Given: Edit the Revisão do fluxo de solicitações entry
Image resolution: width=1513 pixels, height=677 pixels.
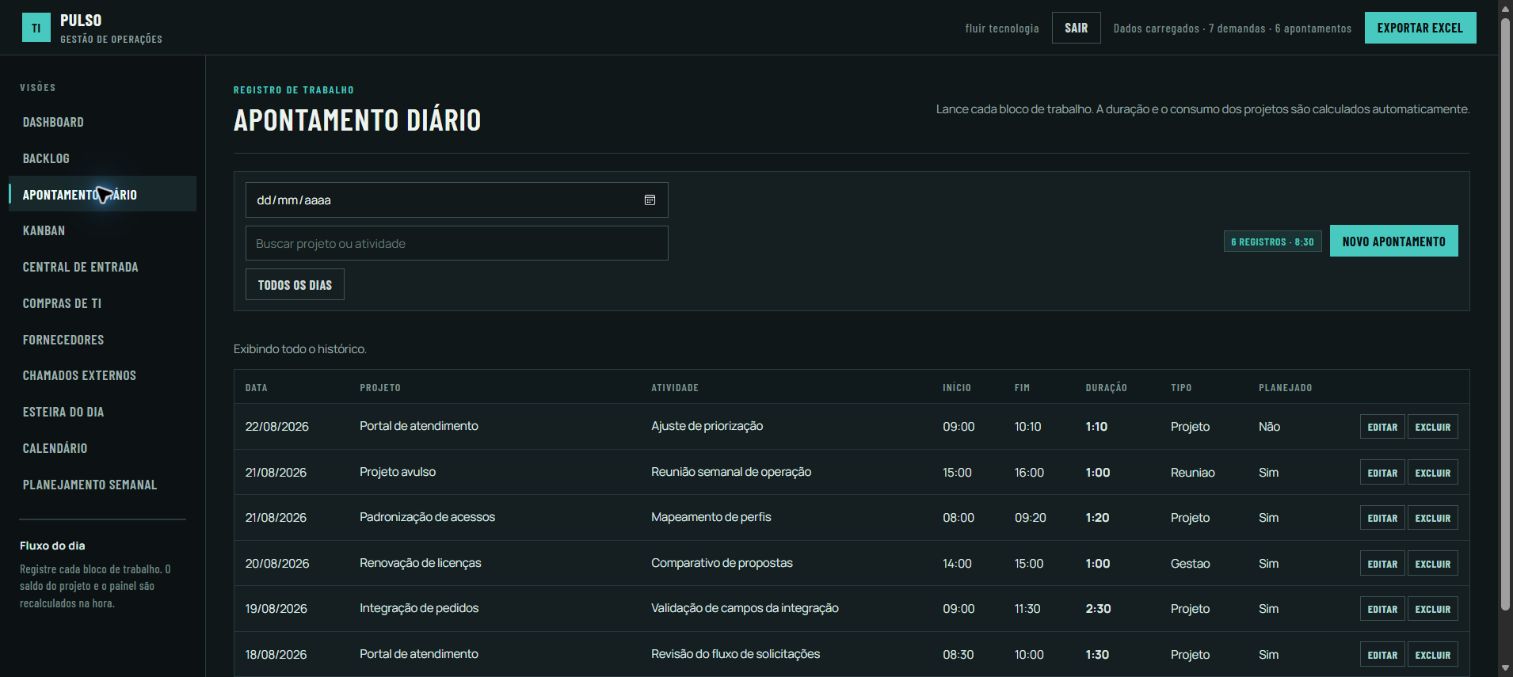Looking at the screenshot, I should pos(1382,655).
